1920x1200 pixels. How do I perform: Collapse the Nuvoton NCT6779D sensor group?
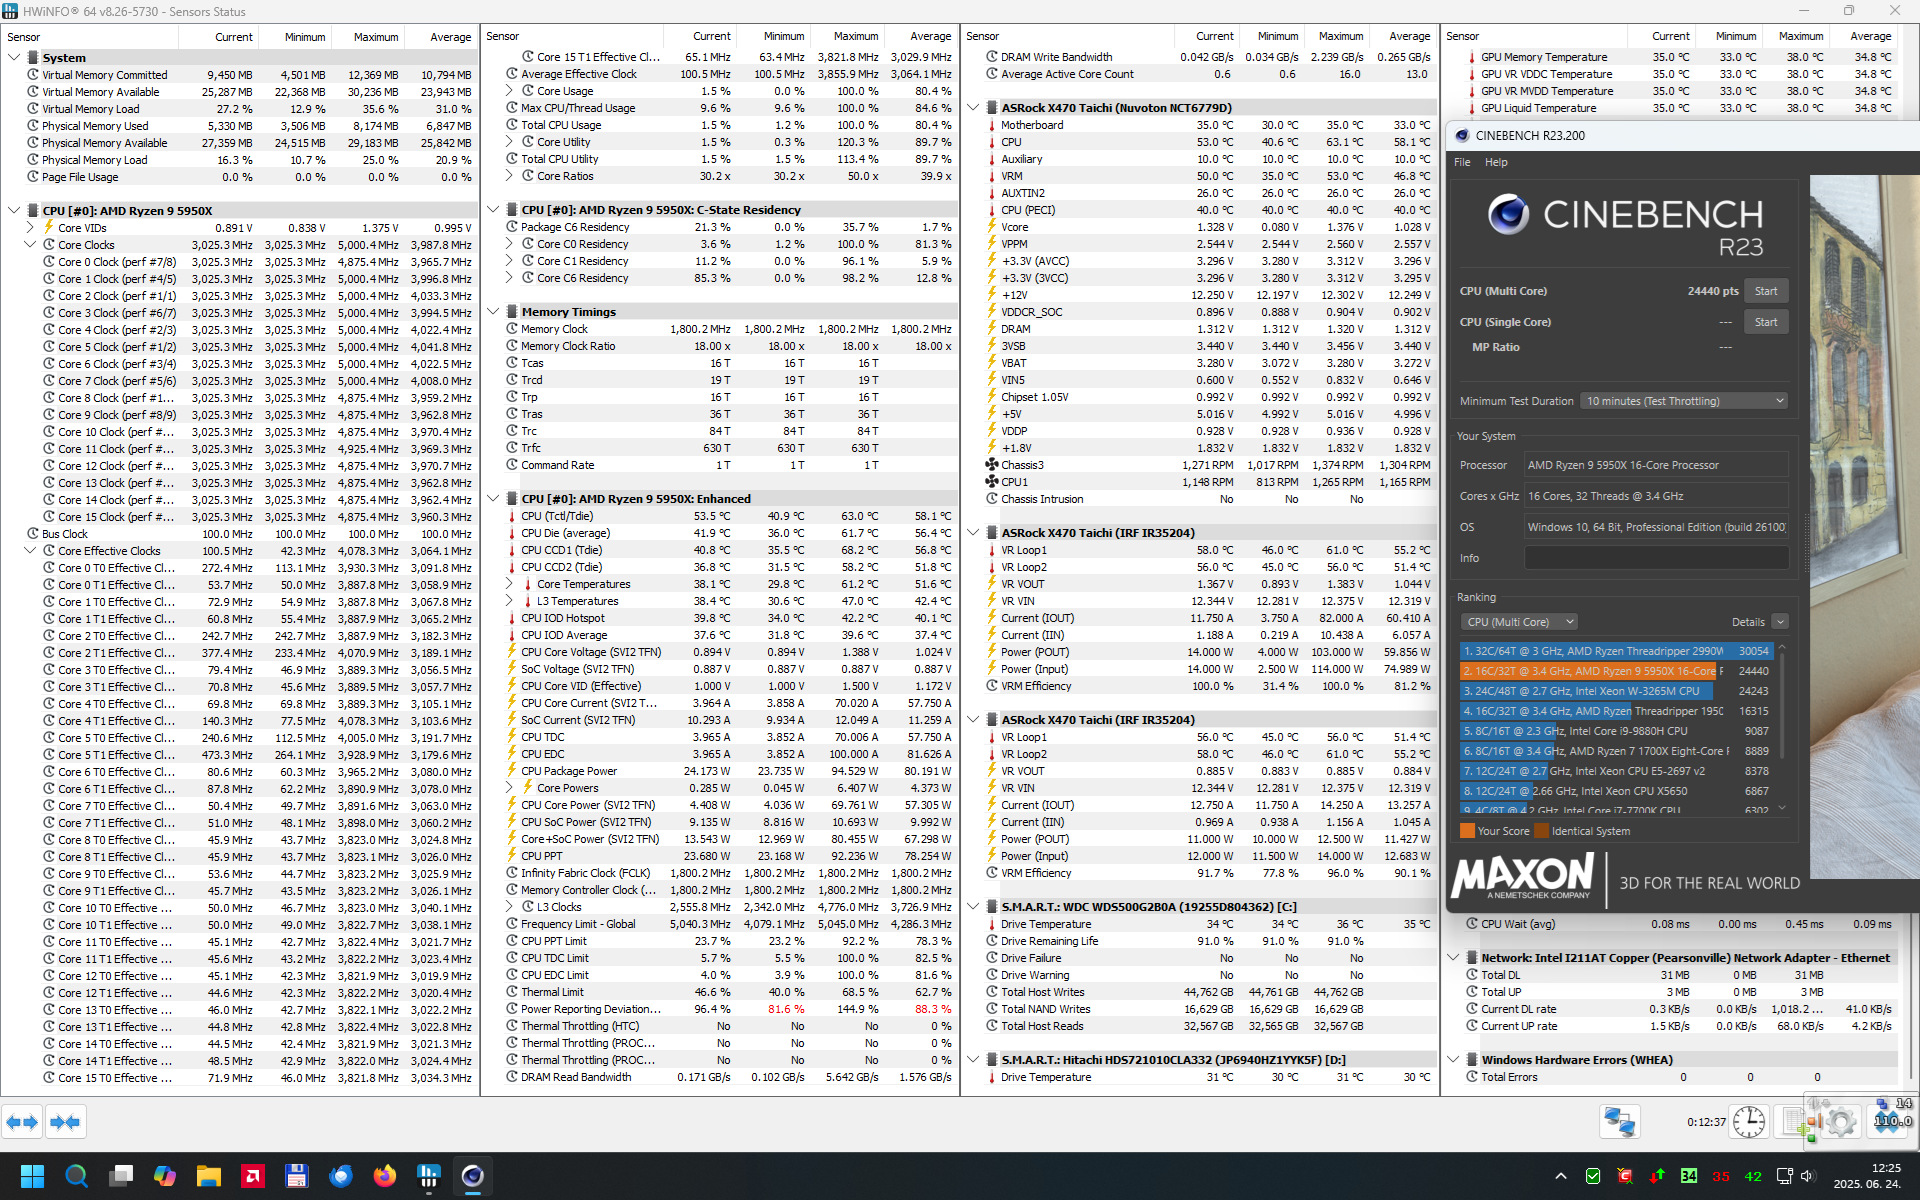pyautogui.click(x=973, y=108)
